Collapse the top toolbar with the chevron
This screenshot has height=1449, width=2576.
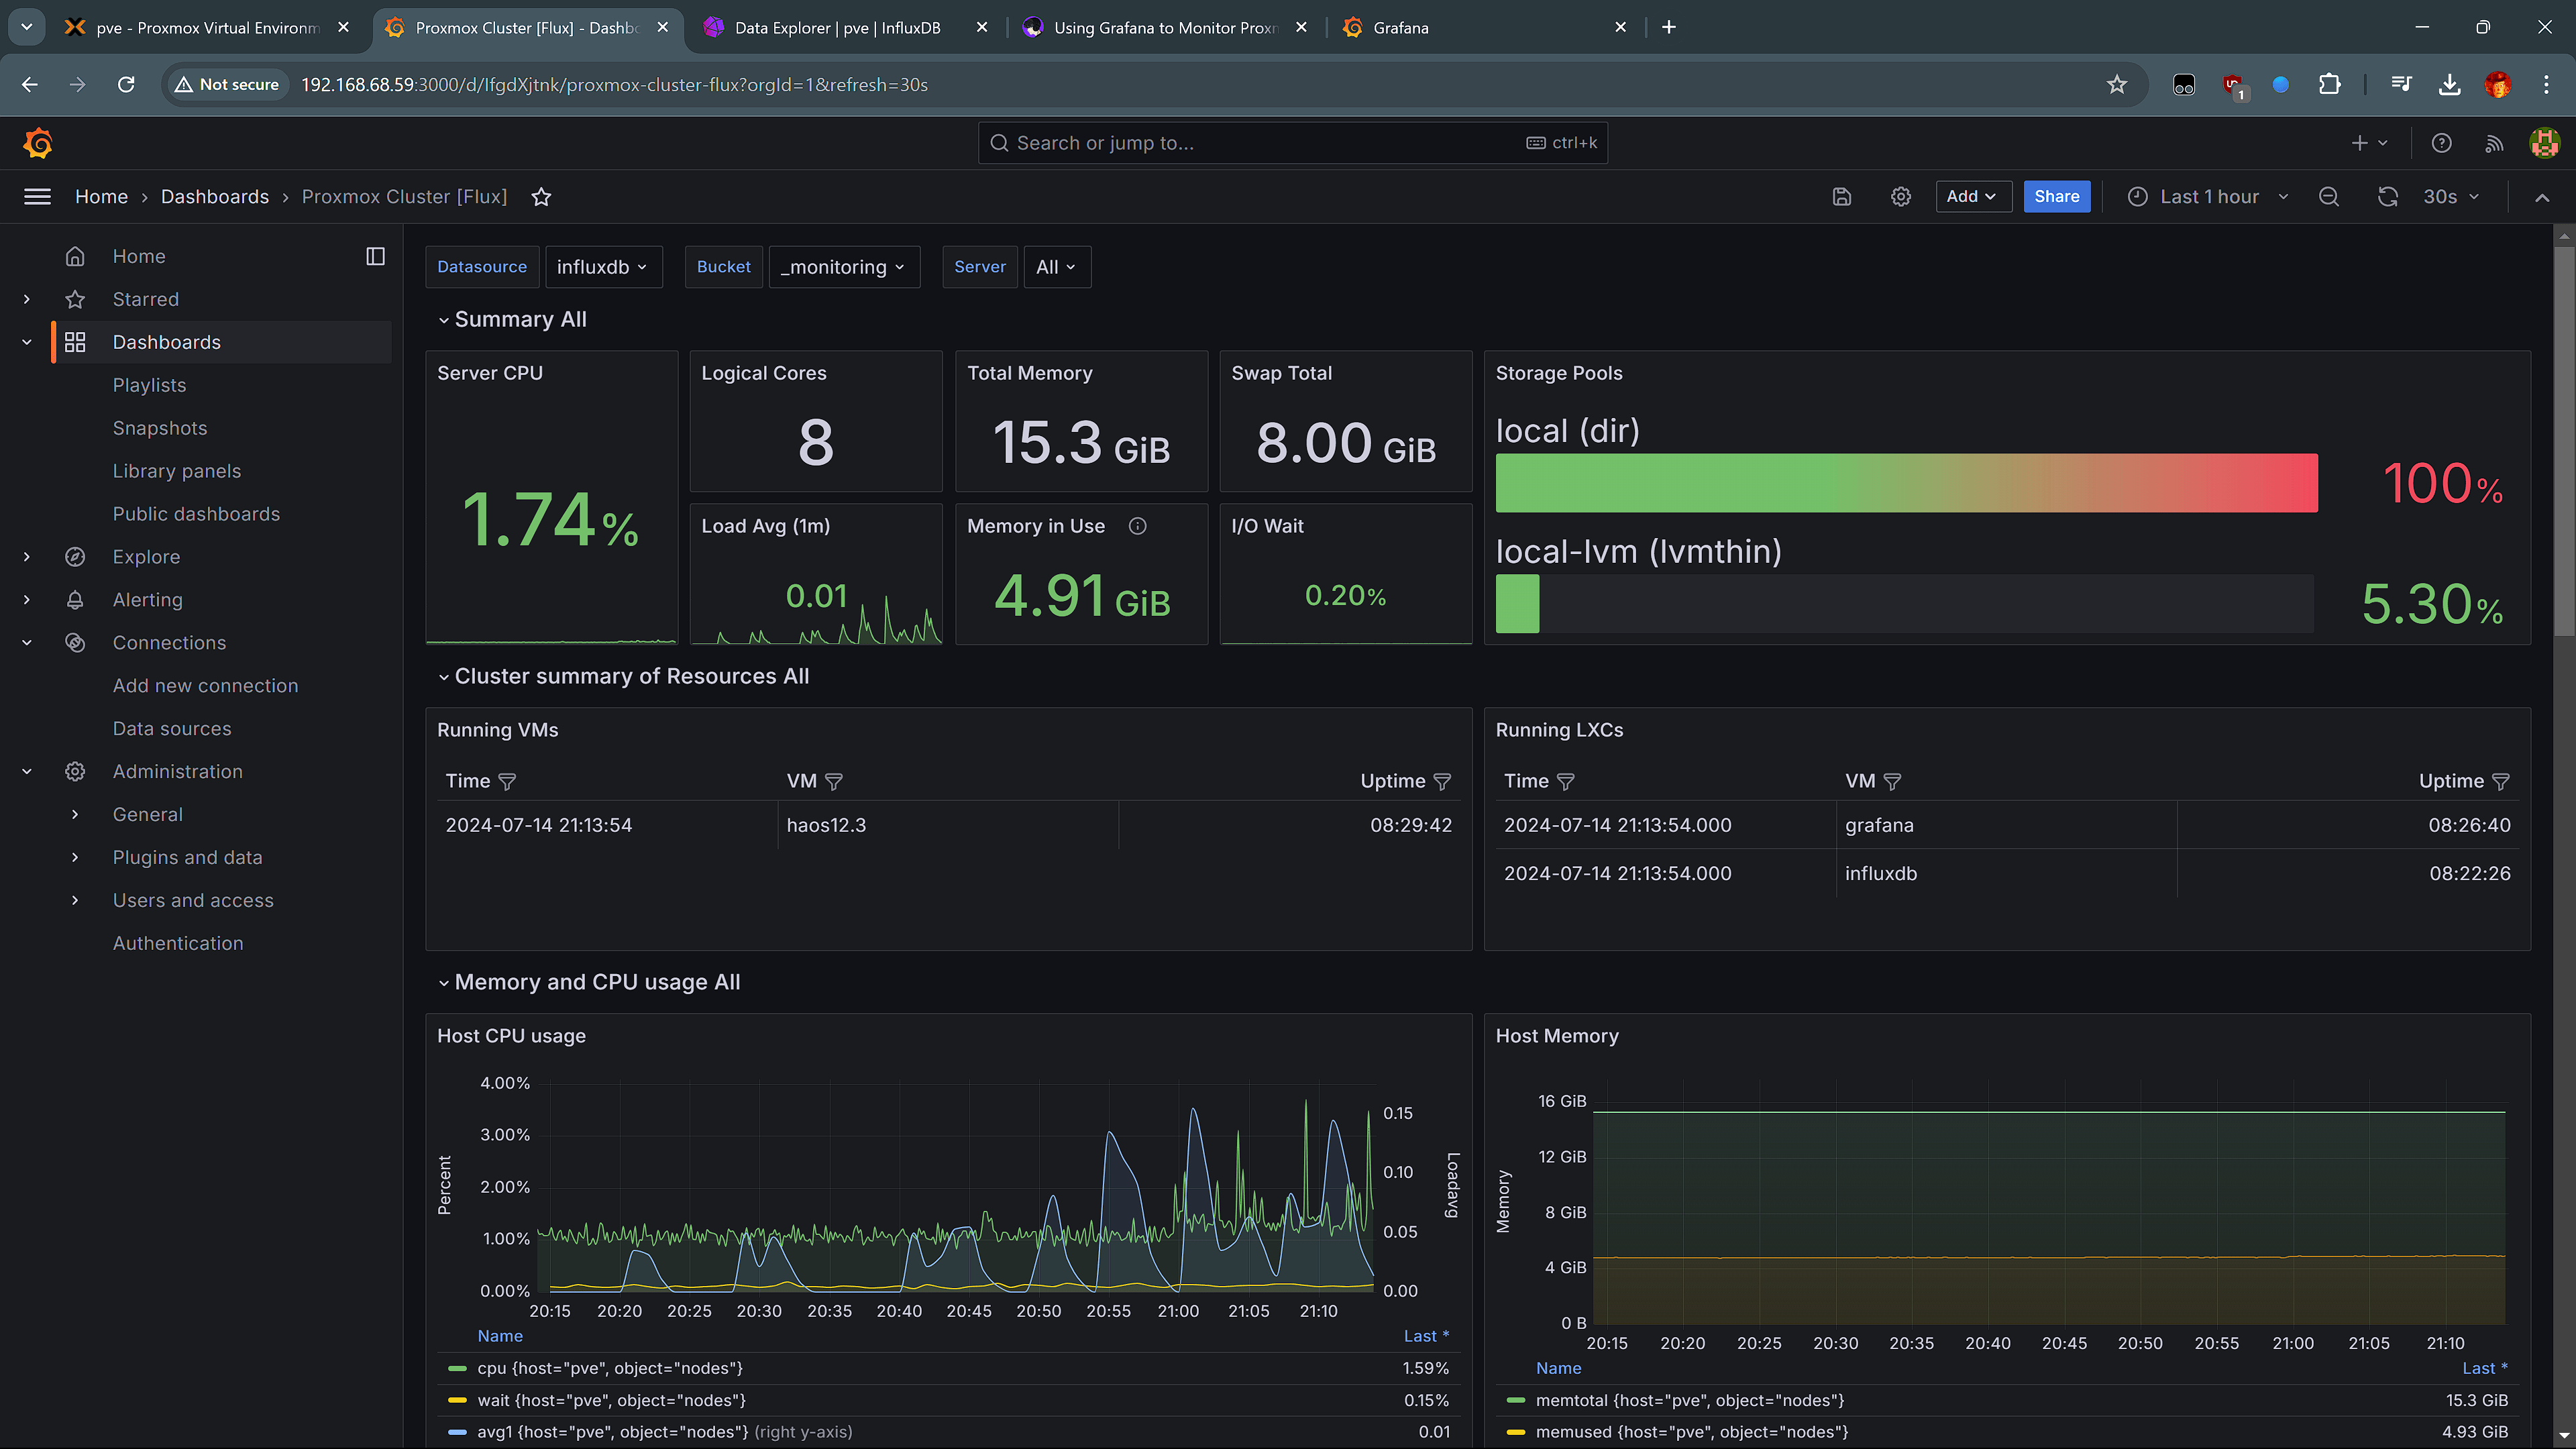[x=2542, y=197]
